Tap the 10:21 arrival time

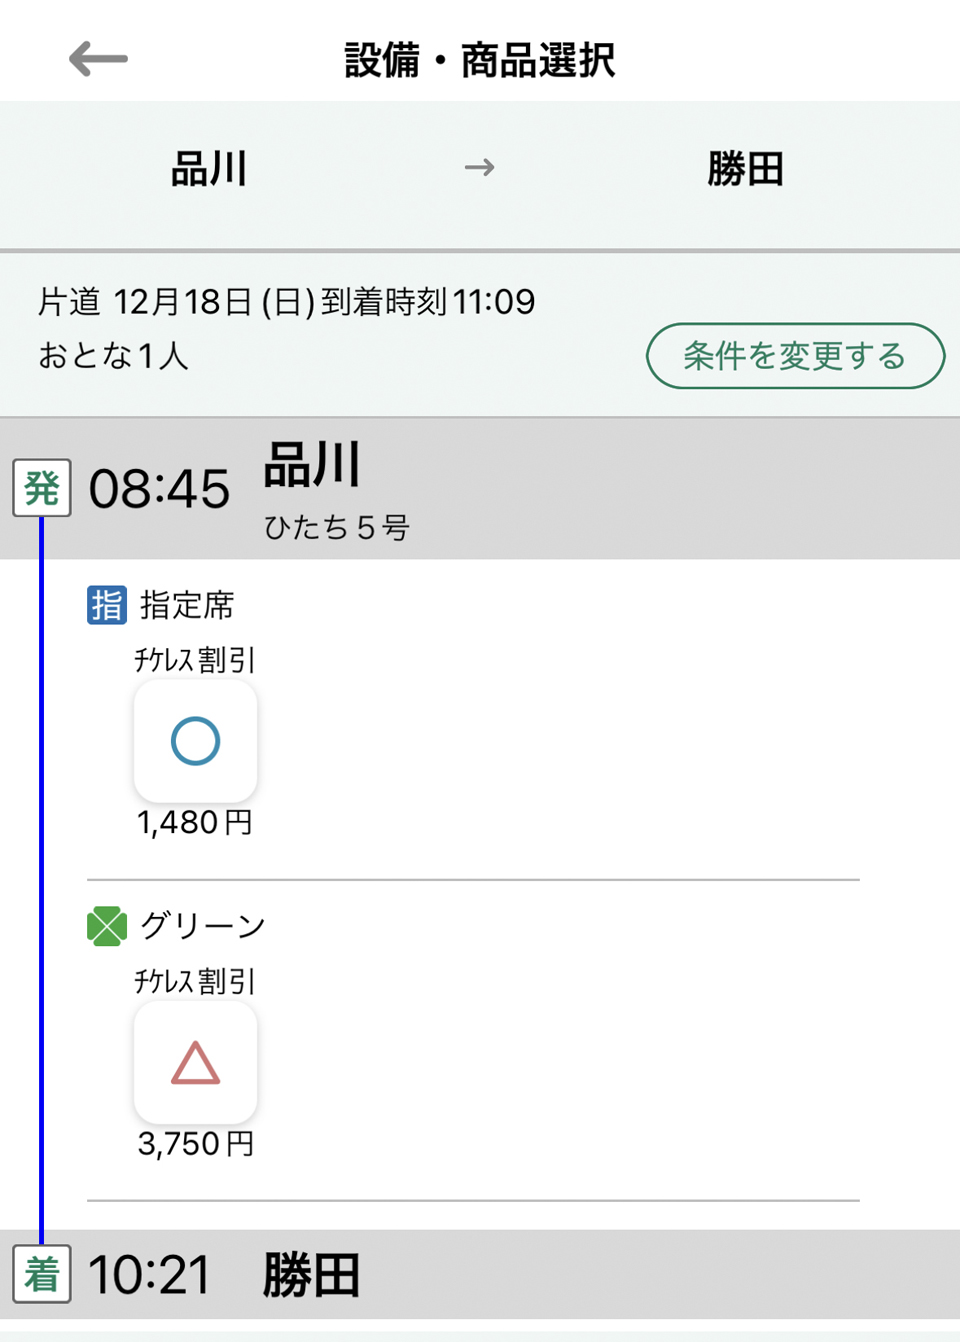[x=150, y=1275]
